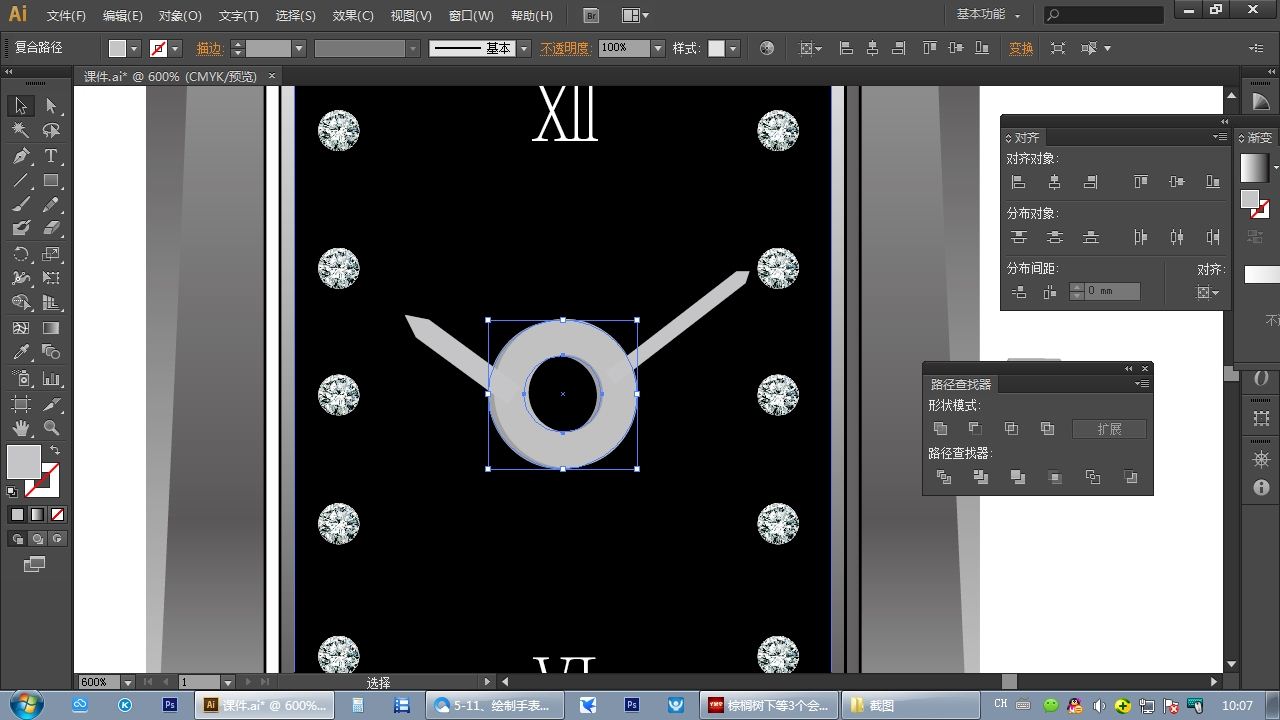
Task: Open the 效果(C) menu
Action: pyautogui.click(x=353, y=16)
